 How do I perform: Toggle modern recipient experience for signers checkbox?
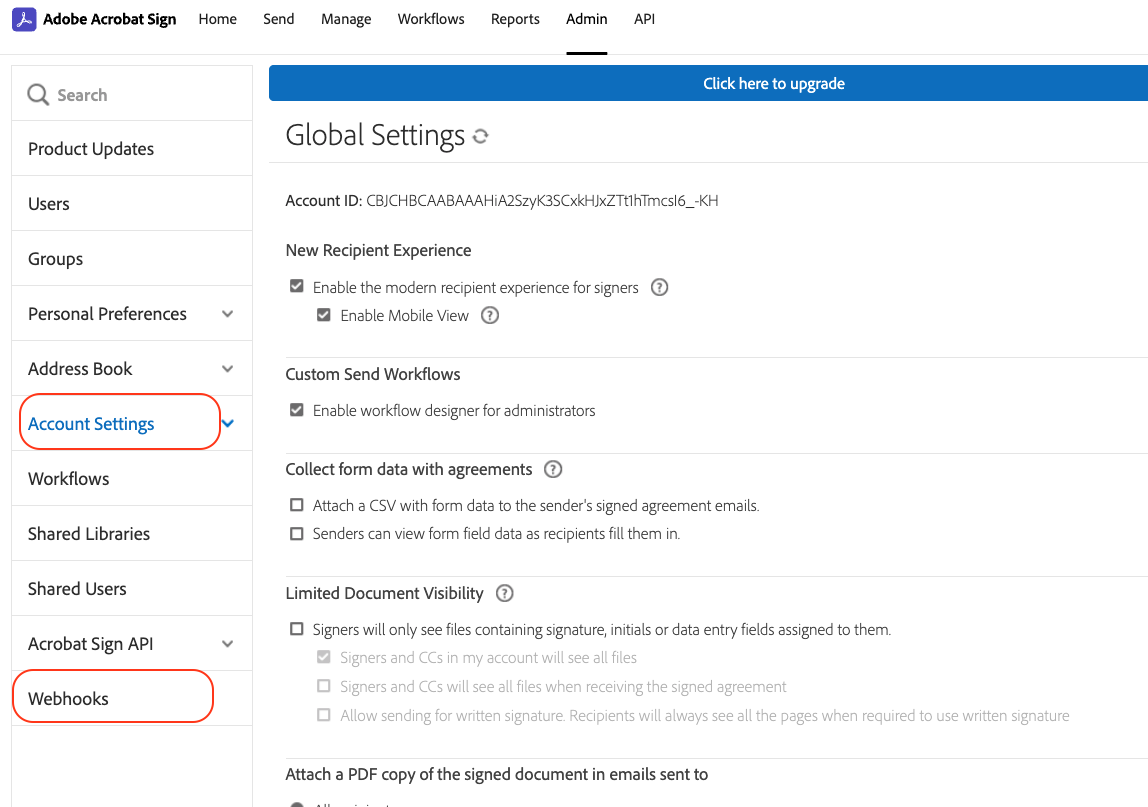point(297,286)
